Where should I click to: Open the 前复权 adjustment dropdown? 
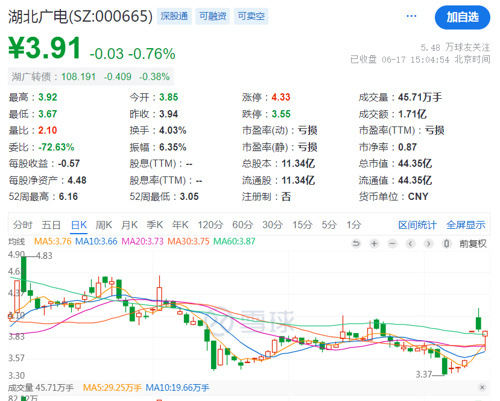point(473,244)
